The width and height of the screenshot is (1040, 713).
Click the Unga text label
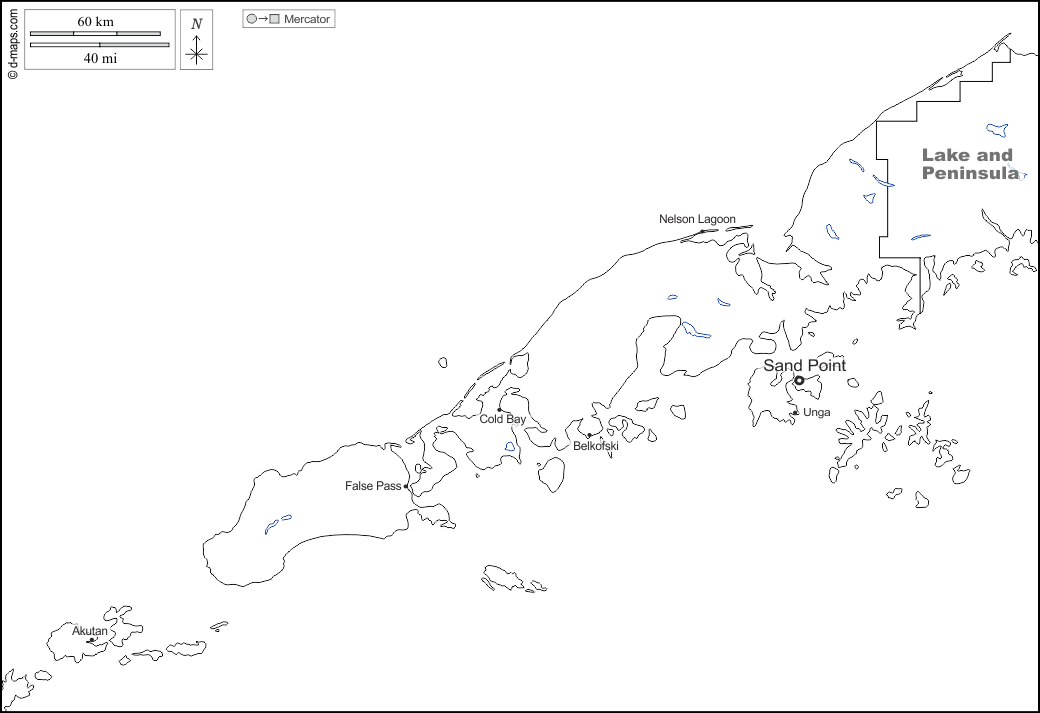(x=816, y=412)
